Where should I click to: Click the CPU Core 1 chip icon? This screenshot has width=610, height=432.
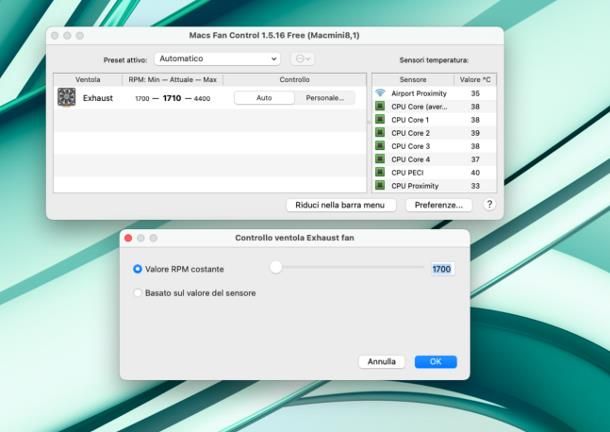click(380, 119)
